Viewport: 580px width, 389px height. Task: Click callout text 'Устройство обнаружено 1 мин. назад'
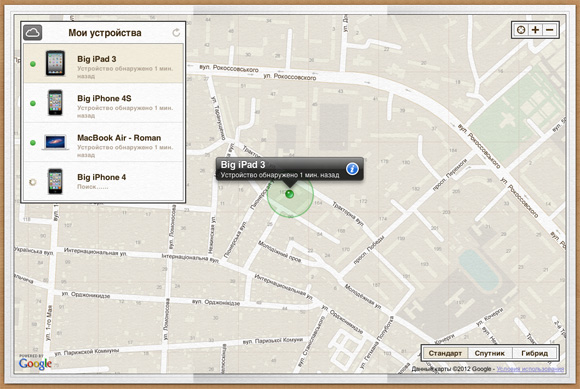(280, 175)
